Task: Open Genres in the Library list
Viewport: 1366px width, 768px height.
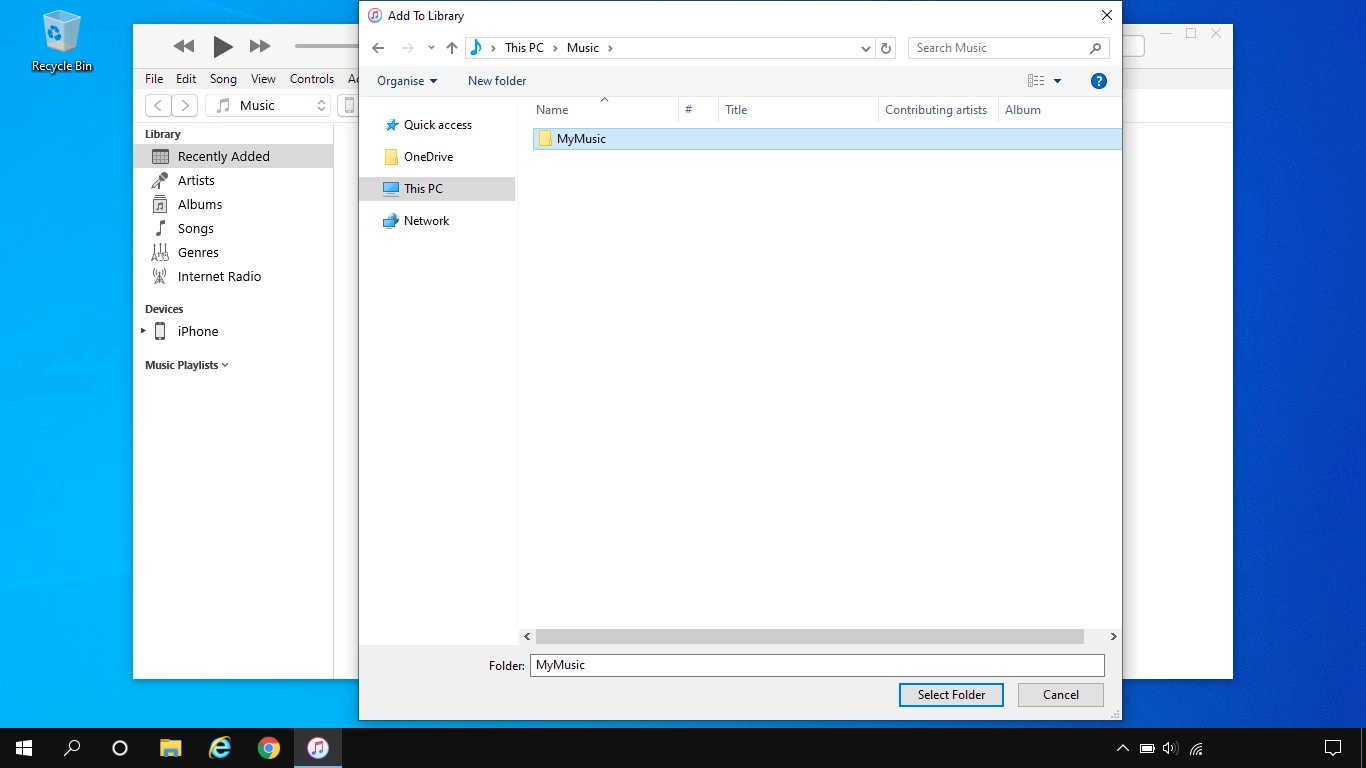Action: (197, 252)
